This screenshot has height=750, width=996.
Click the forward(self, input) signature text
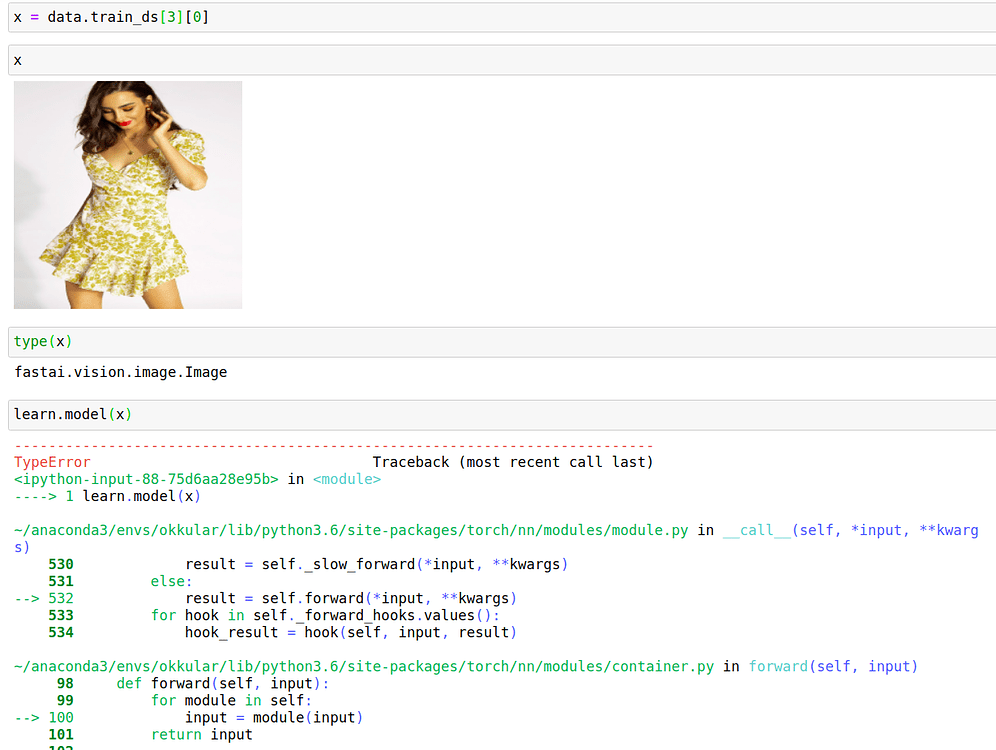pyautogui.click(x=840, y=665)
